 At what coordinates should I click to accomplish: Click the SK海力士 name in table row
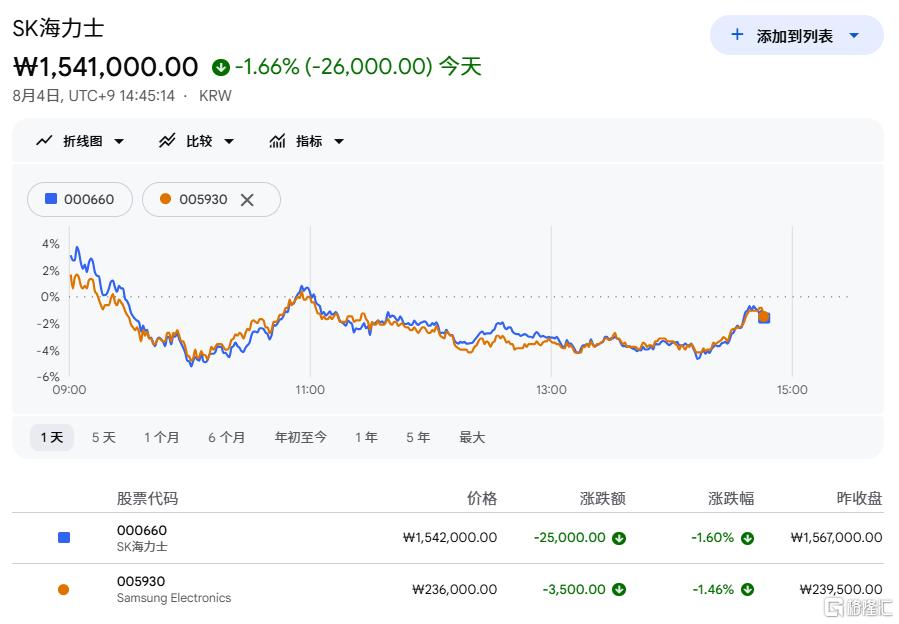(x=142, y=547)
